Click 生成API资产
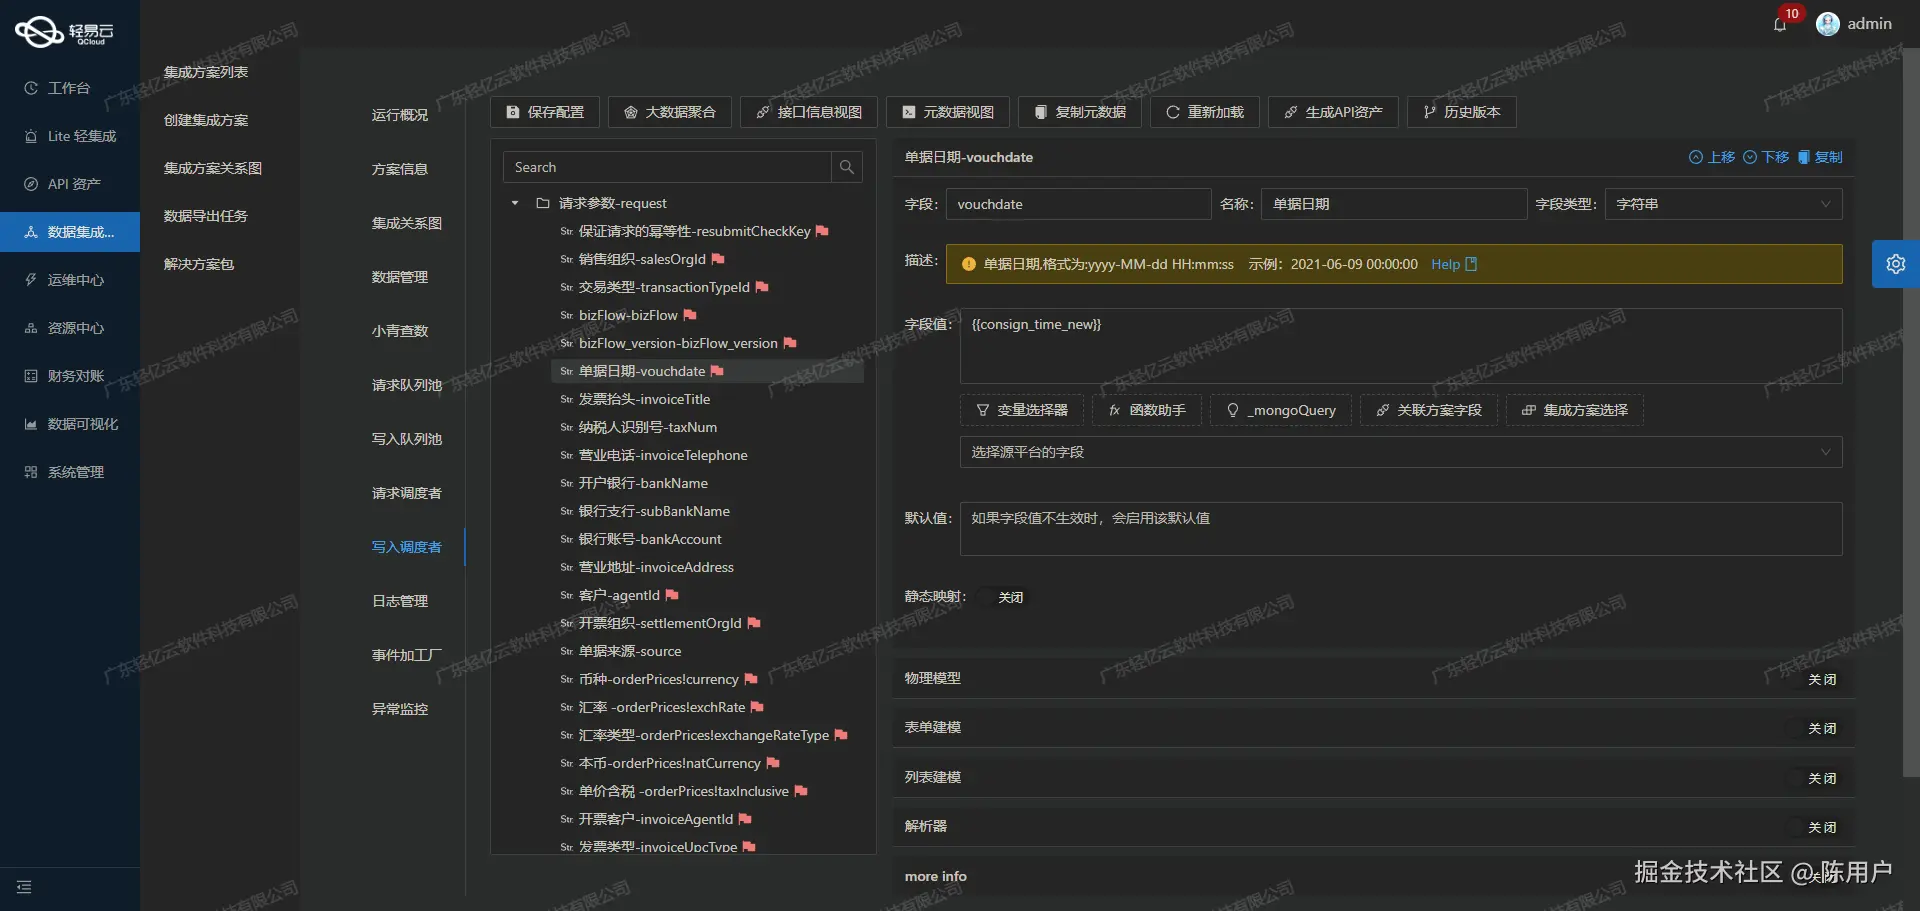 pos(1333,112)
